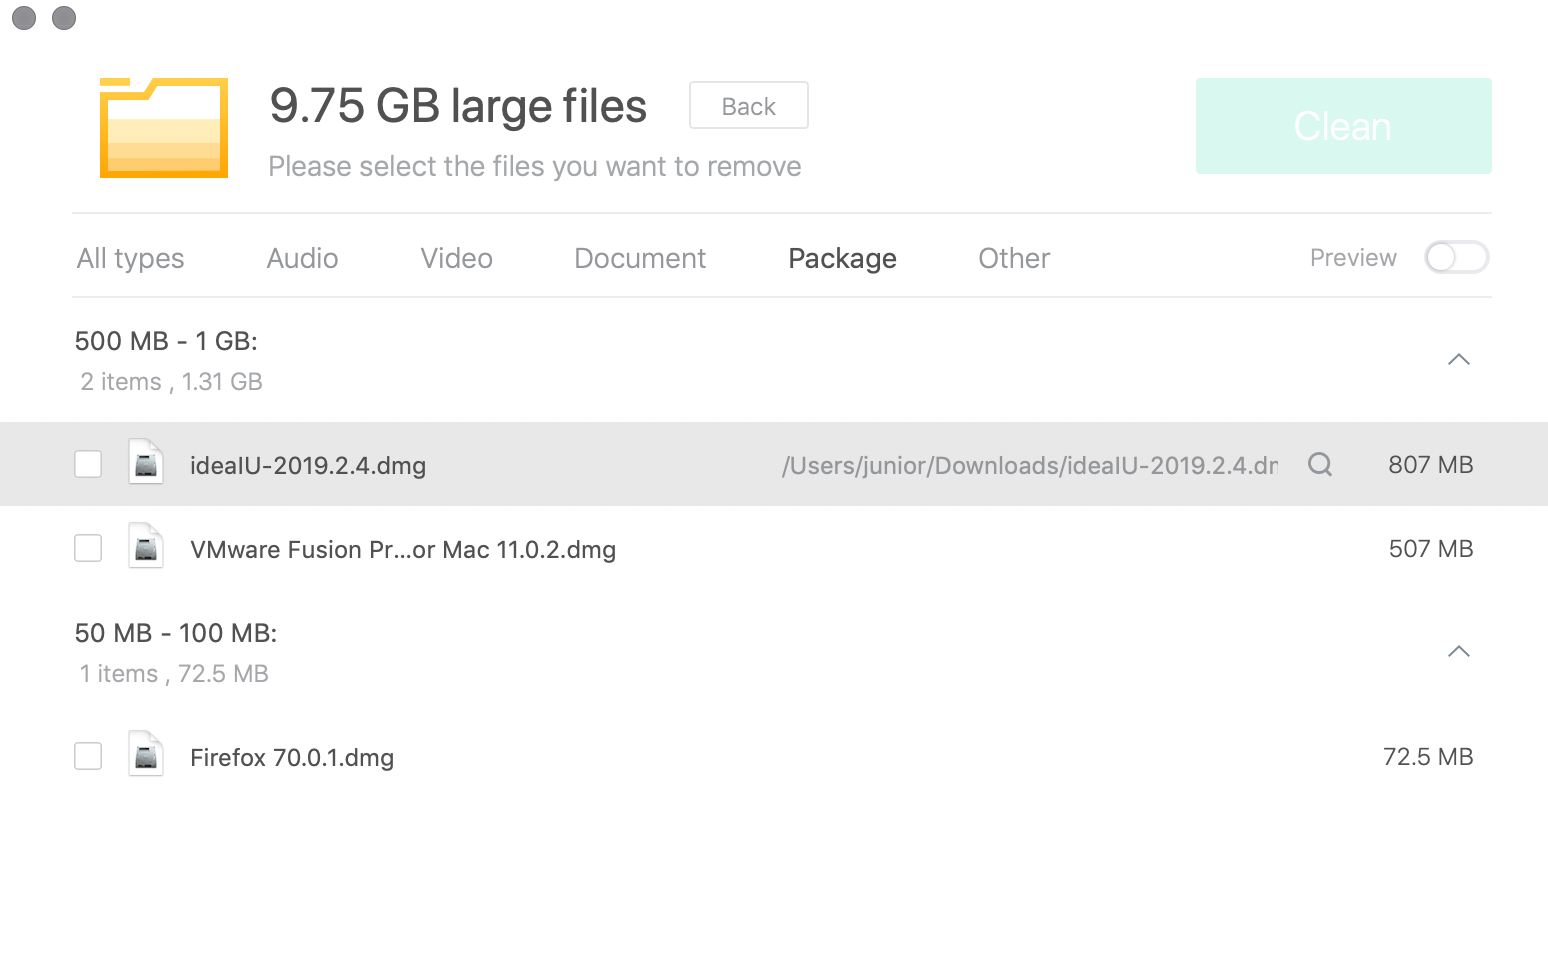The width and height of the screenshot is (1548, 954).
Task: Enable the Preview toggle switch
Action: click(x=1457, y=258)
